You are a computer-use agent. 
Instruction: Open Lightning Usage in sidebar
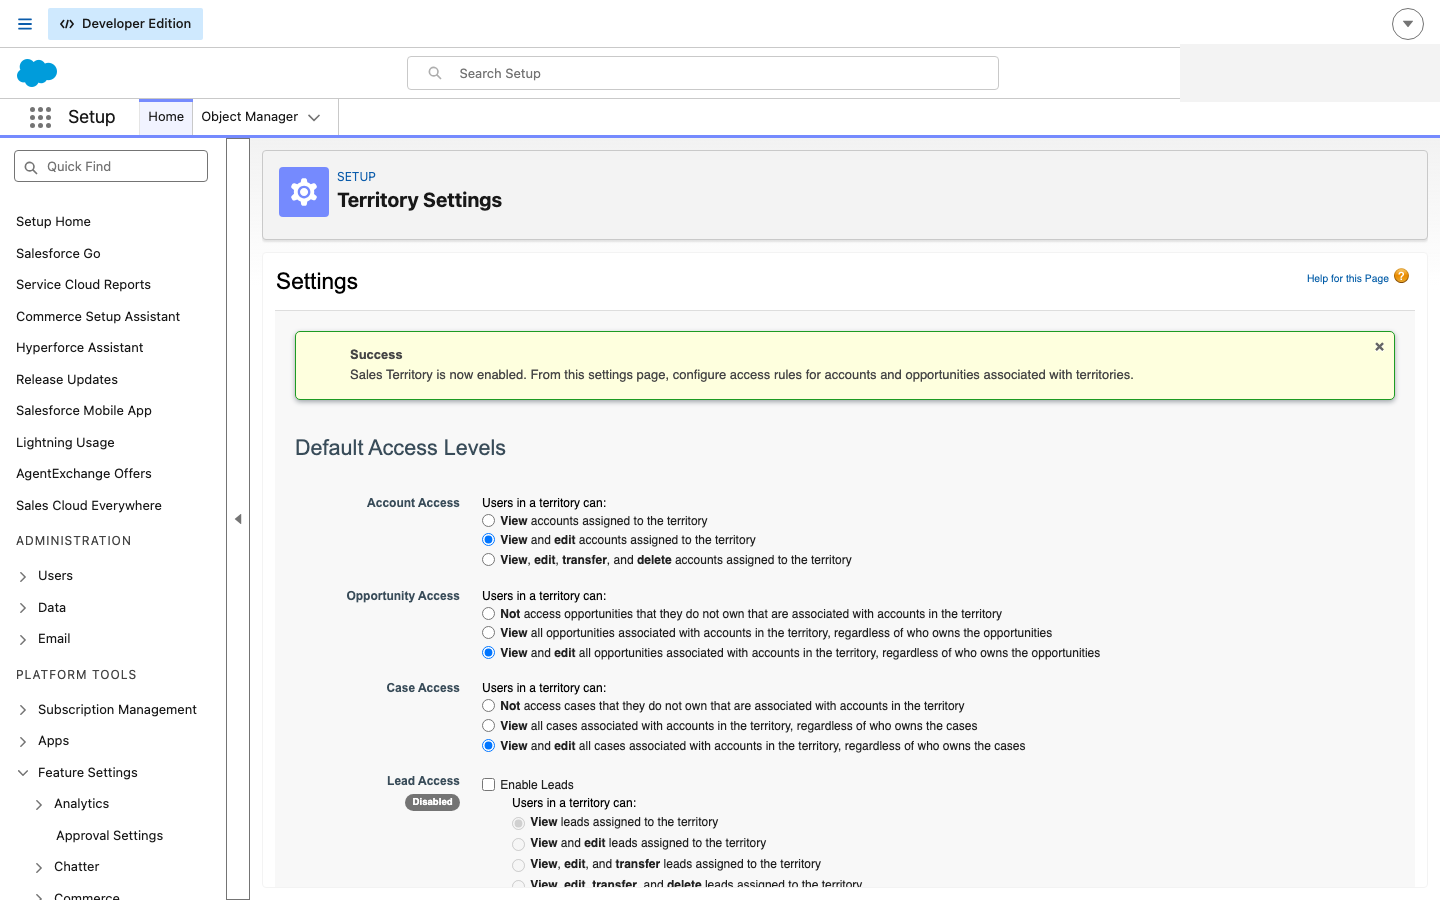coord(65,443)
